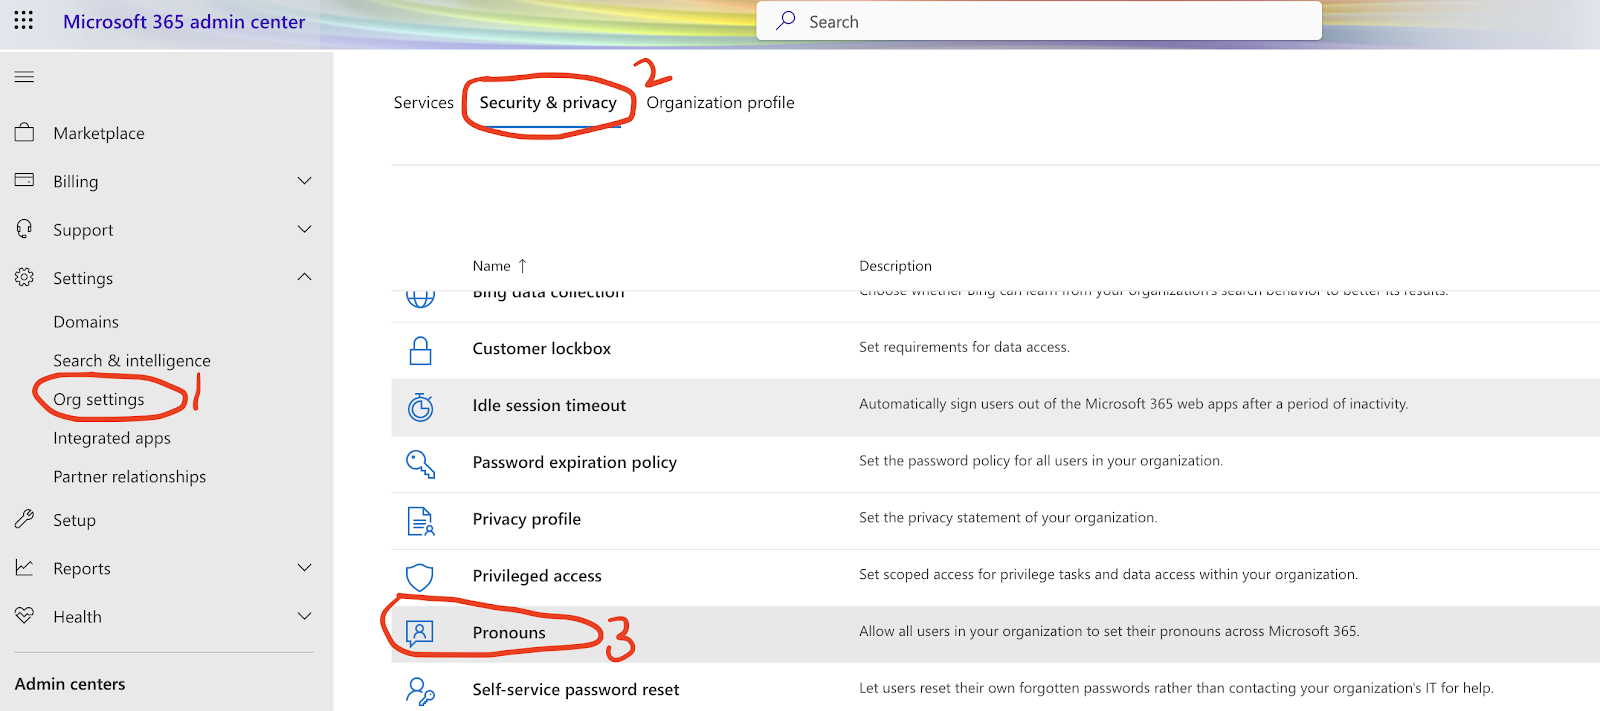Open Privacy profile setting
Image resolution: width=1600 pixels, height=711 pixels.
pos(527,519)
